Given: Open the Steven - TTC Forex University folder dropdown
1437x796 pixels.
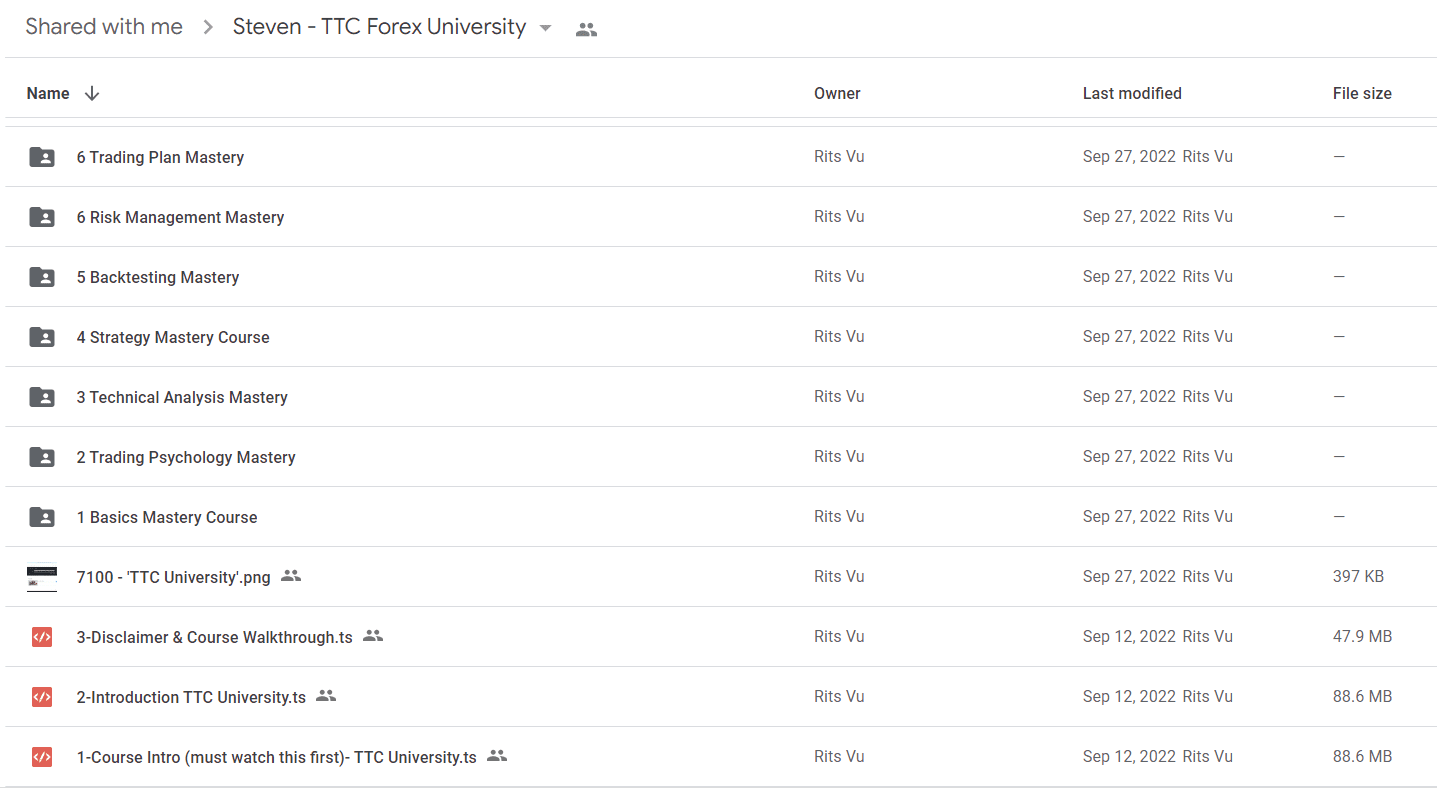Looking at the screenshot, I should pos(545,28).
